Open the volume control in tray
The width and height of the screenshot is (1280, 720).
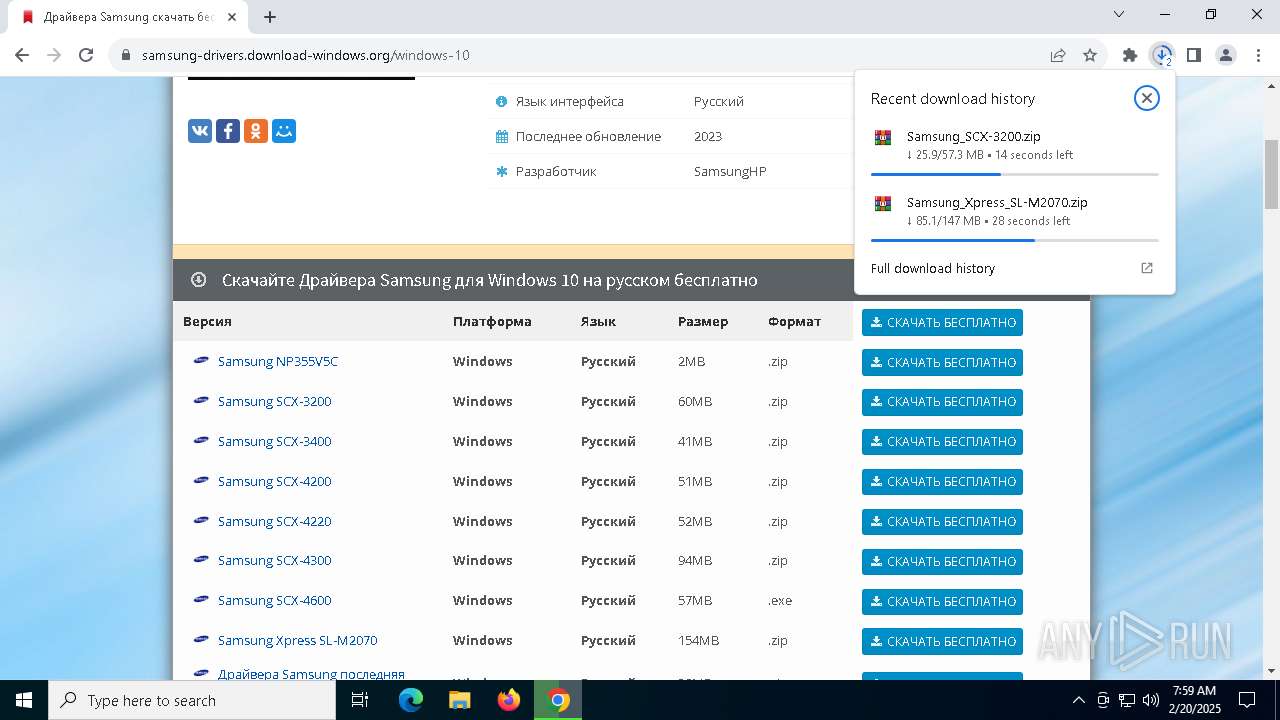[1151, 700]
